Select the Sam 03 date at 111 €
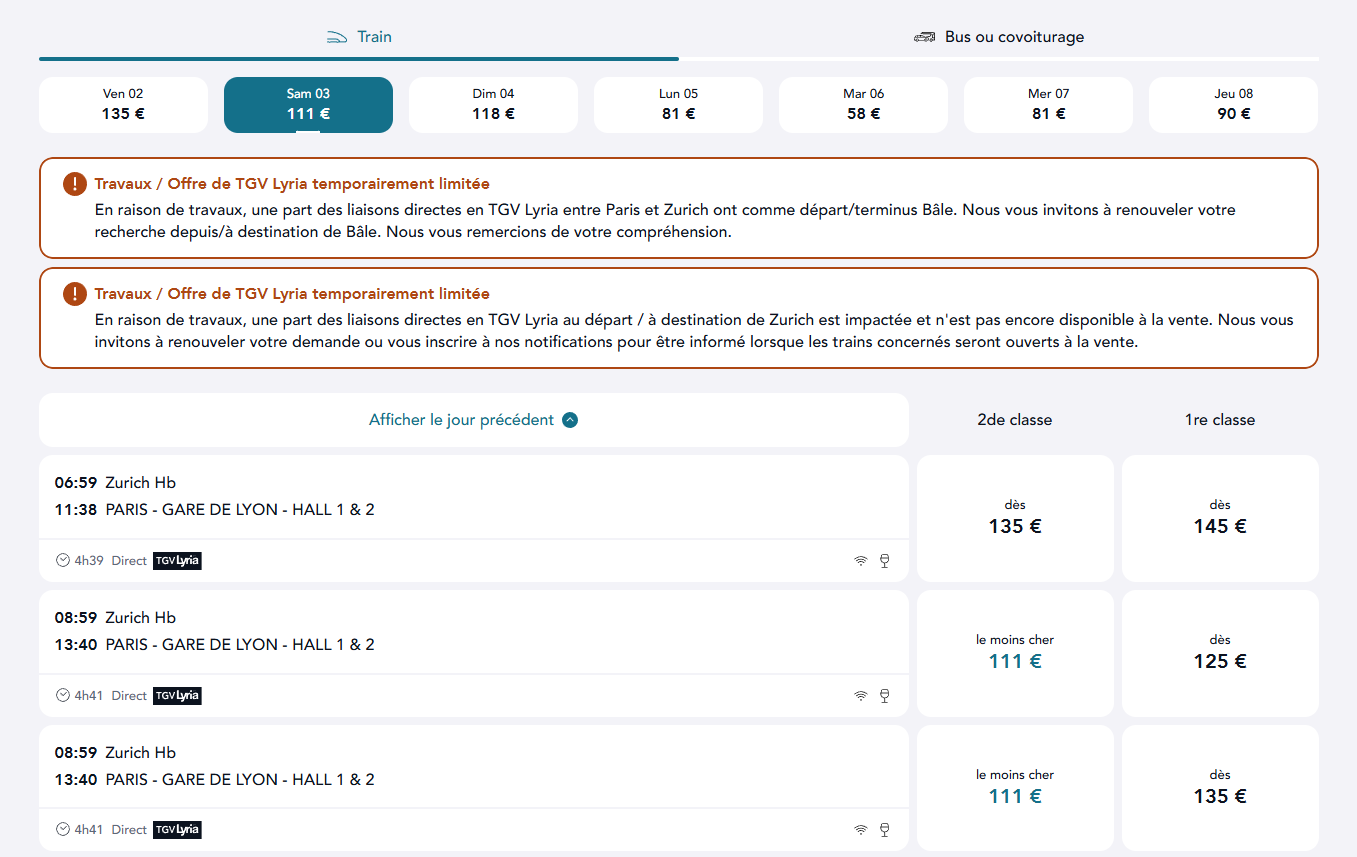The width and height of the screenshot is (1357, 857). (x=308, y=104)
